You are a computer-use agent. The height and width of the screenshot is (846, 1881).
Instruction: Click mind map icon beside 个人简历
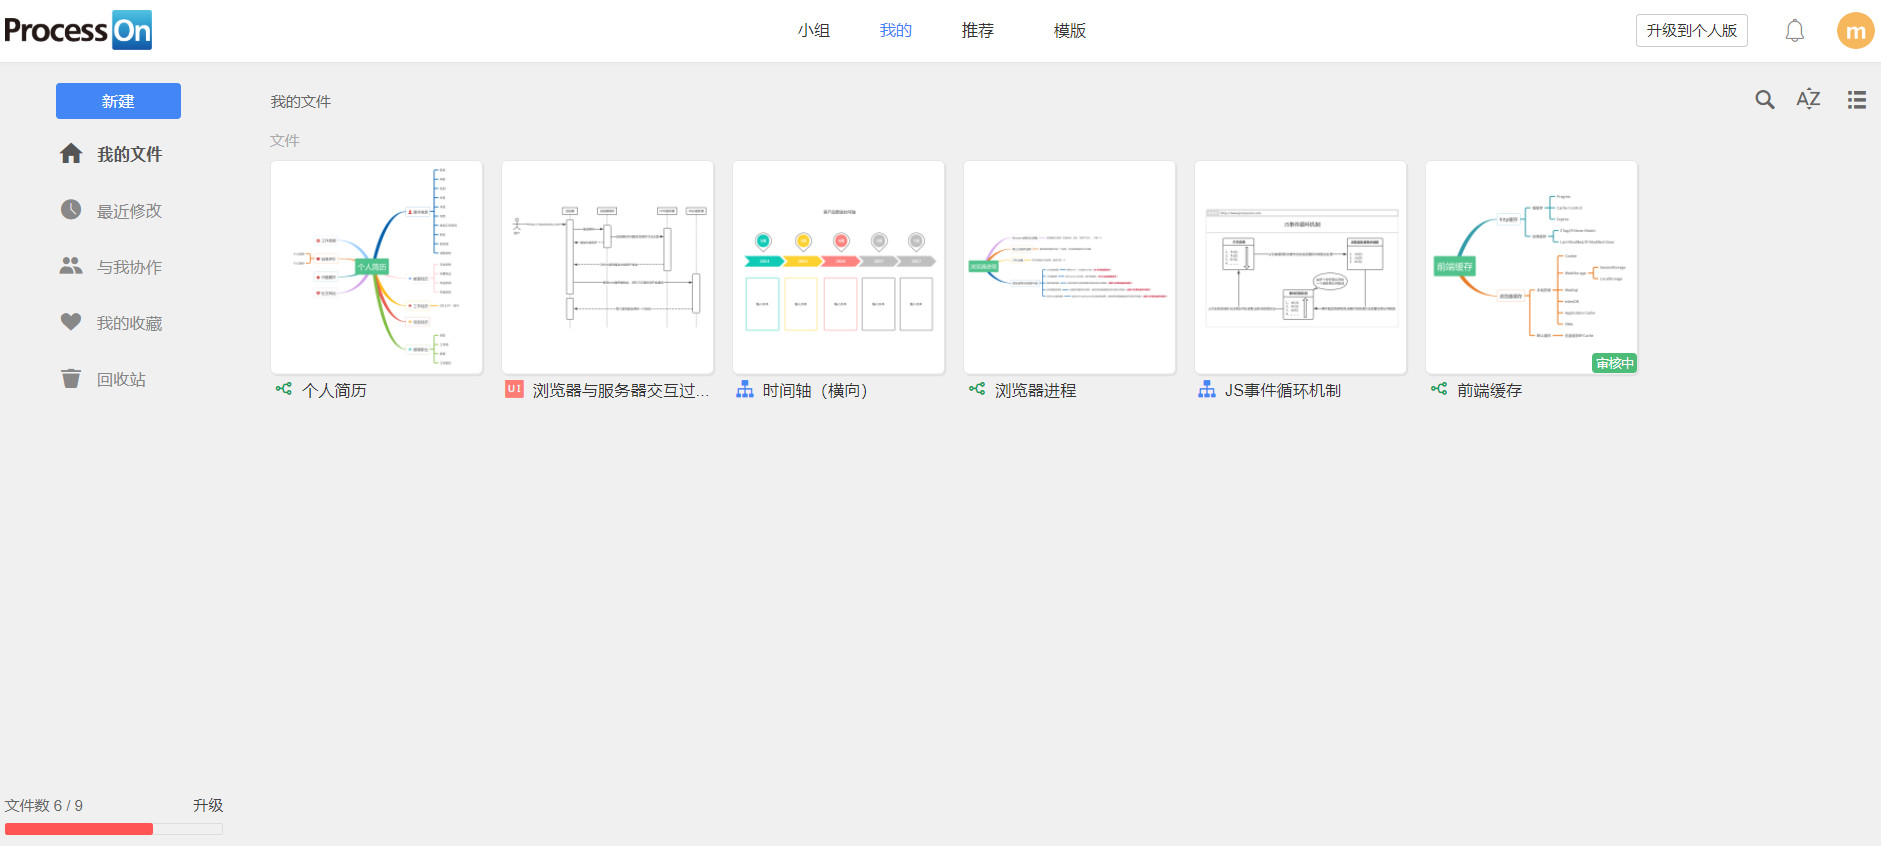coord(284,389)
